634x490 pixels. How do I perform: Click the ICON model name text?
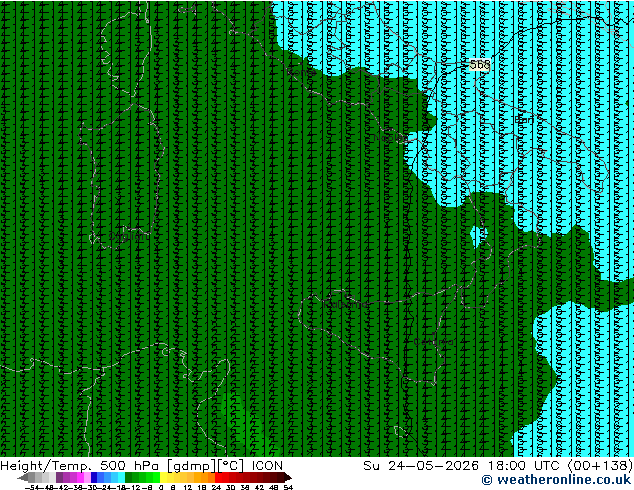[x=267, y=466]
